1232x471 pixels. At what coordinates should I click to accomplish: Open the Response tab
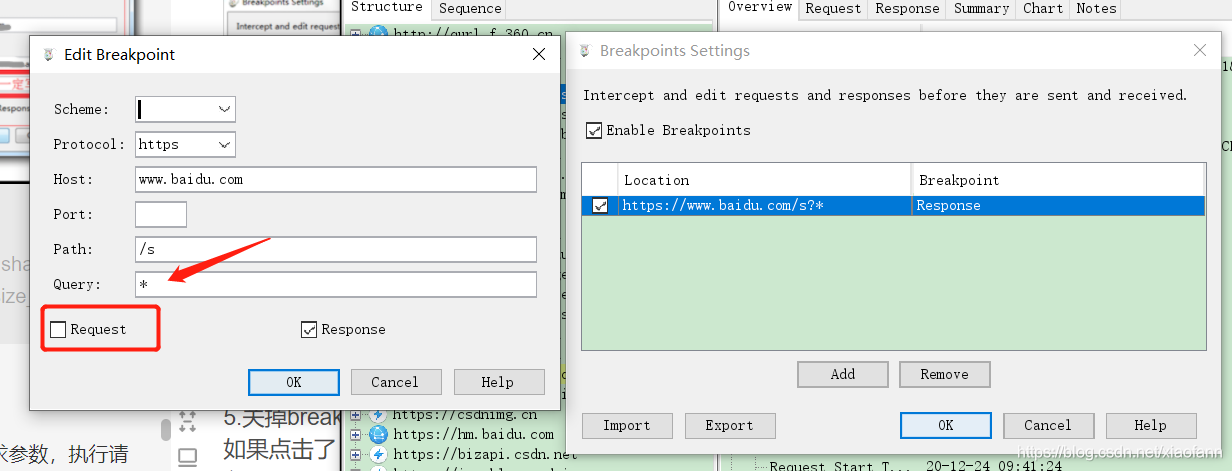[907, 9]
